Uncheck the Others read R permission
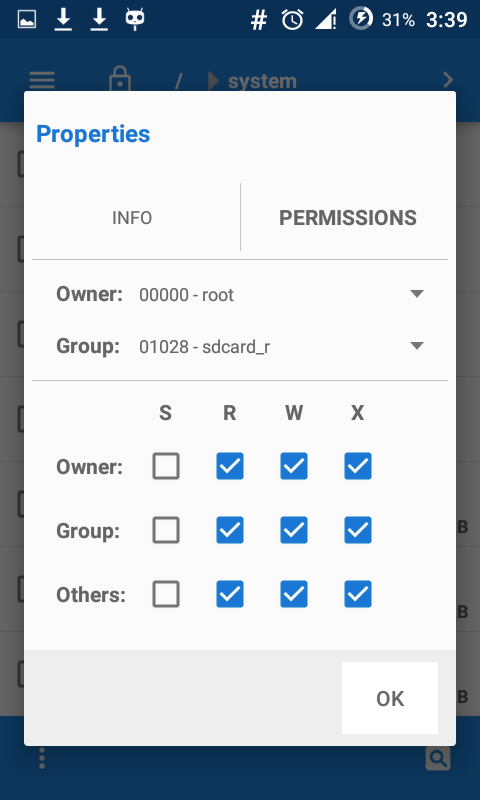Image resolution: width=480 pixels, height=800 pixels. (x=230, y=594)
